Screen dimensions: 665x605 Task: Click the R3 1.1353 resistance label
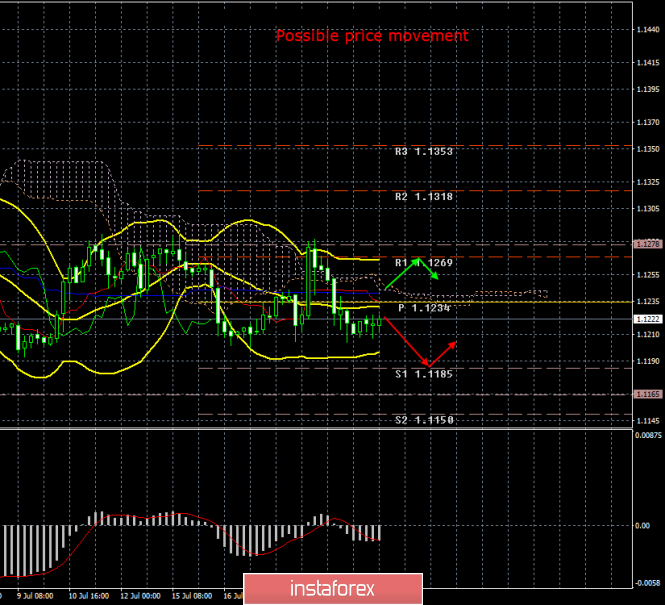click(x=423, y=152)
